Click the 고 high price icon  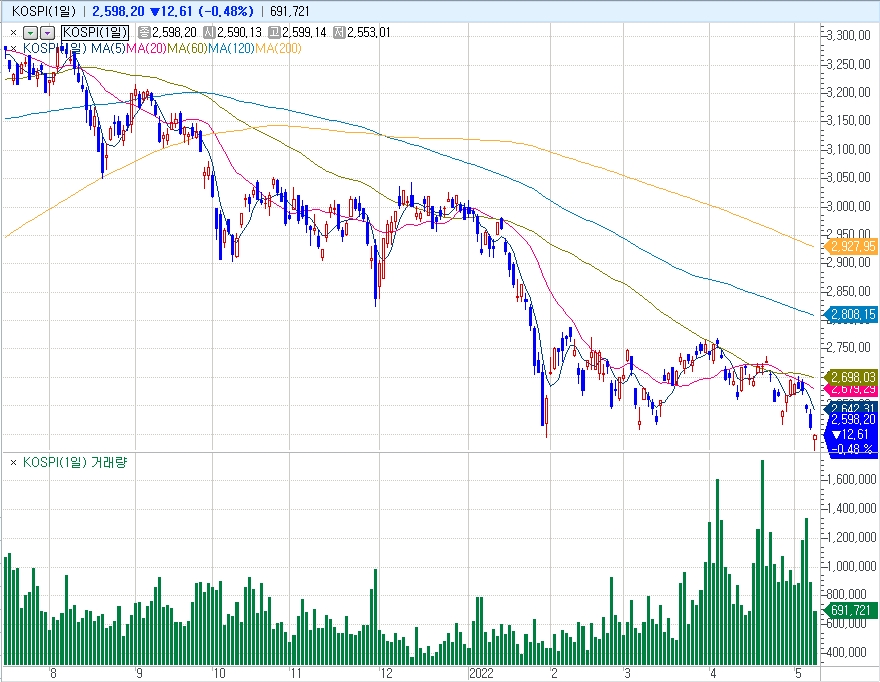(x=274, y=32)
